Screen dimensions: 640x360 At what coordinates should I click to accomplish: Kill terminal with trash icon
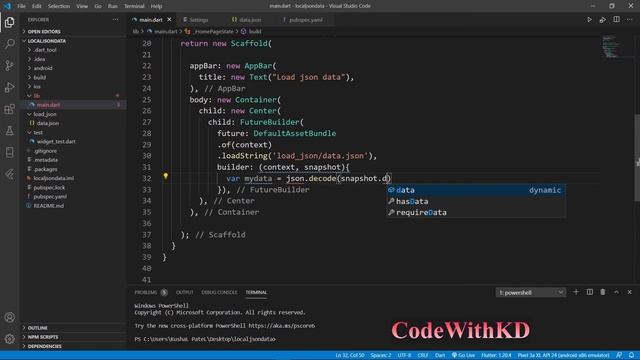[x=603, y=292]
